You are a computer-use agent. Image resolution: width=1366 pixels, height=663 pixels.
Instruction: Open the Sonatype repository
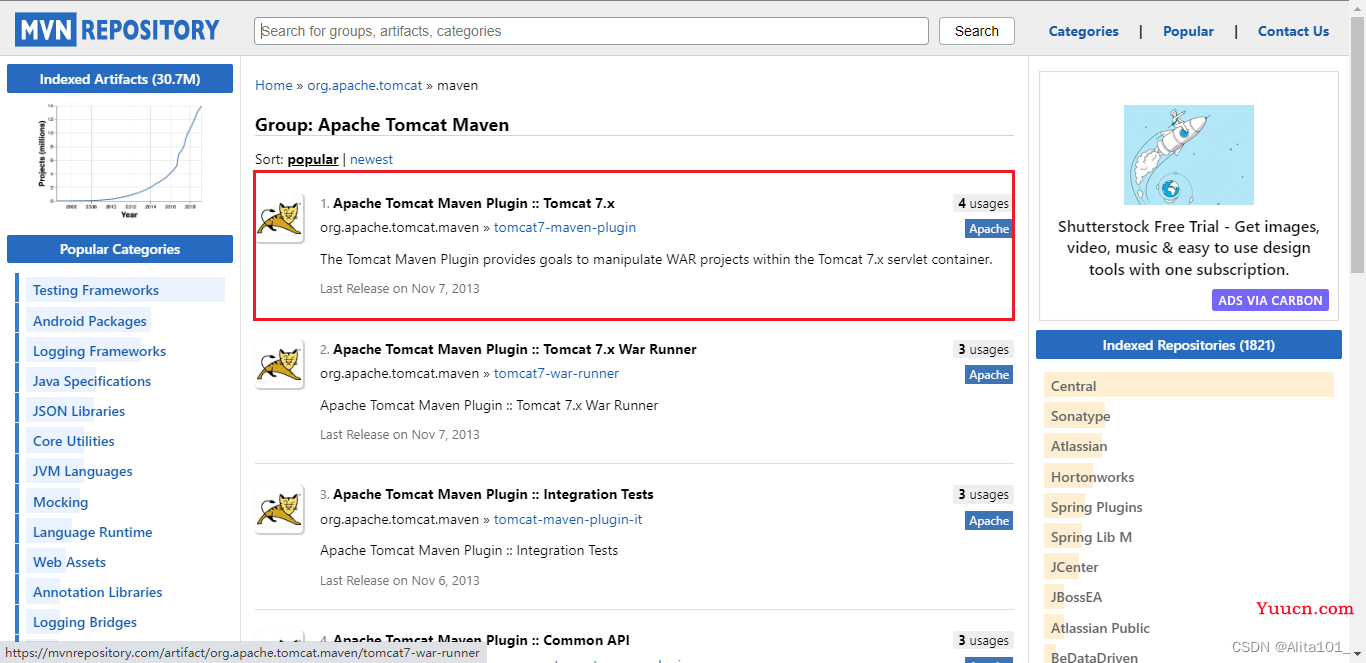(x=1081, y=416)
